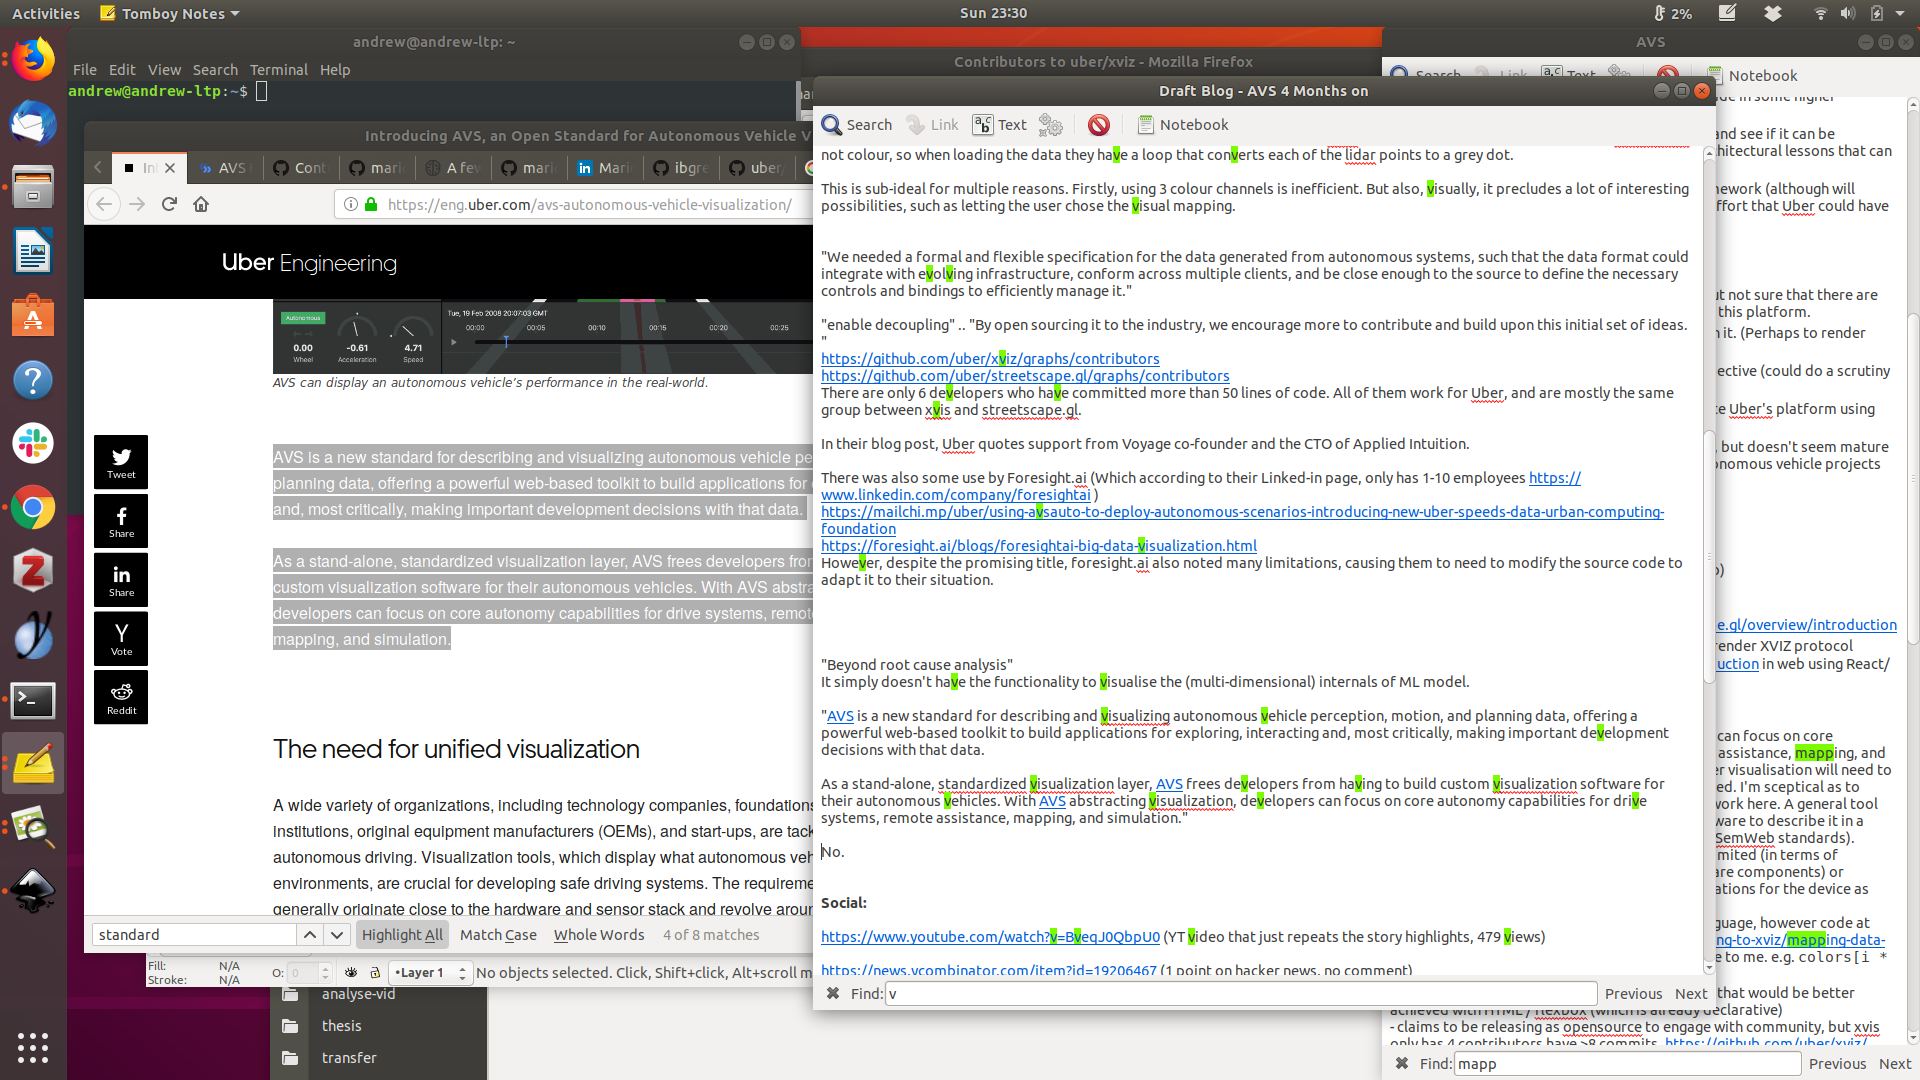Toggle Match Case in find bar

[498, 935]
